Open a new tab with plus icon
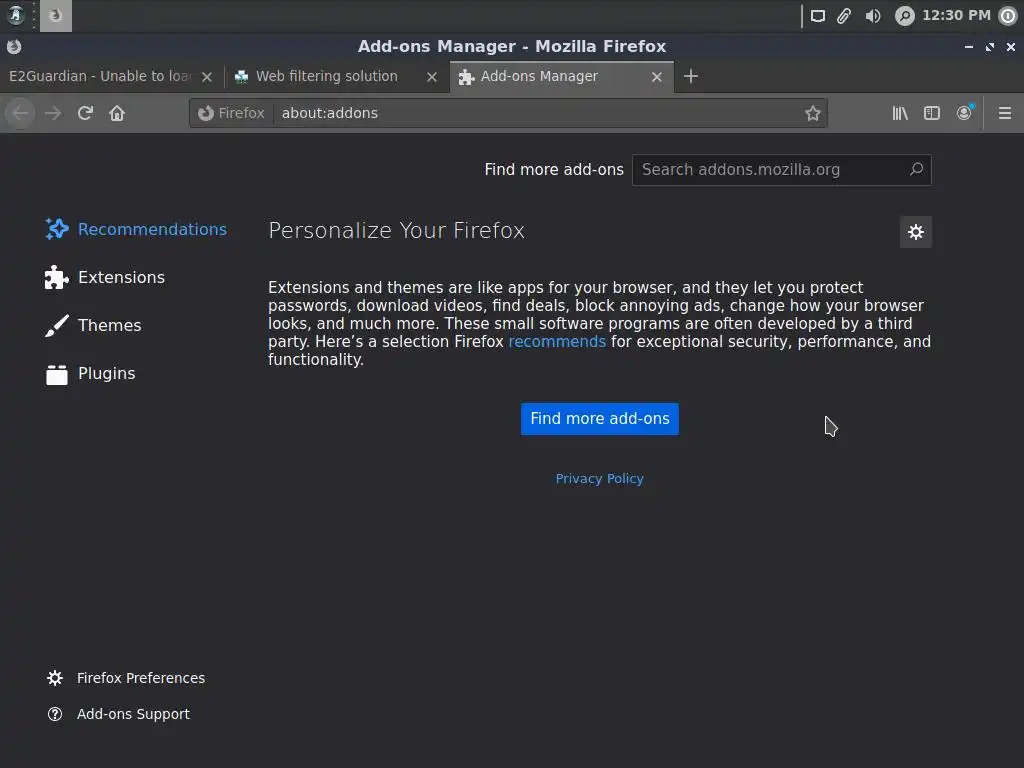The height and width of the screenshot is (768, 1024). [x=691, y=76]
